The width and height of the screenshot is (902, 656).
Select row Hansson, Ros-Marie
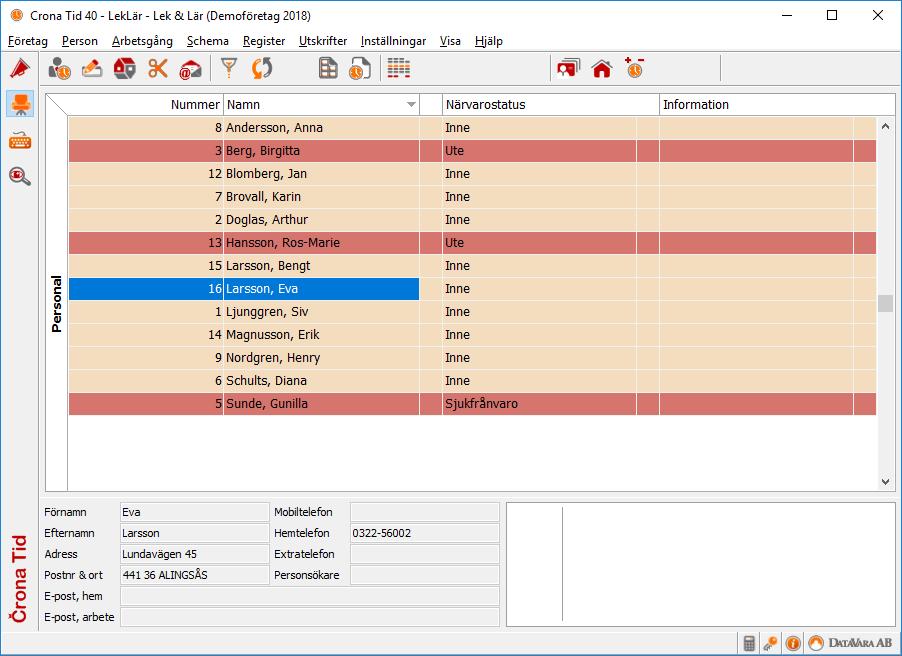[x=472, y=243]
